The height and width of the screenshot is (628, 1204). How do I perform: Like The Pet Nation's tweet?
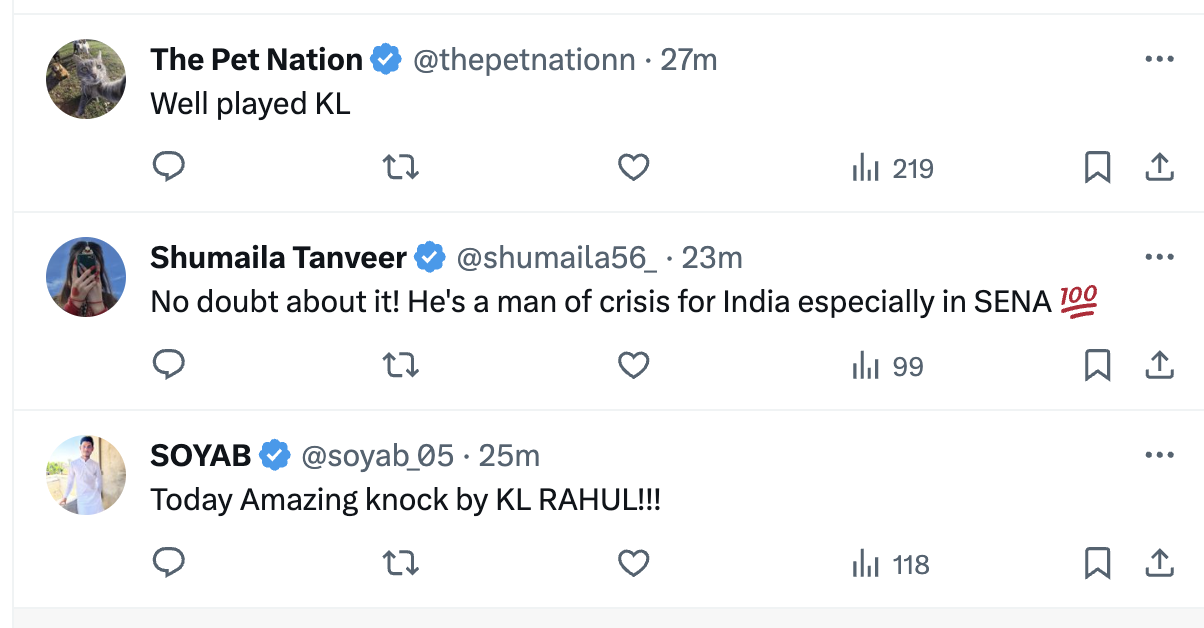[x=633, y=168]
